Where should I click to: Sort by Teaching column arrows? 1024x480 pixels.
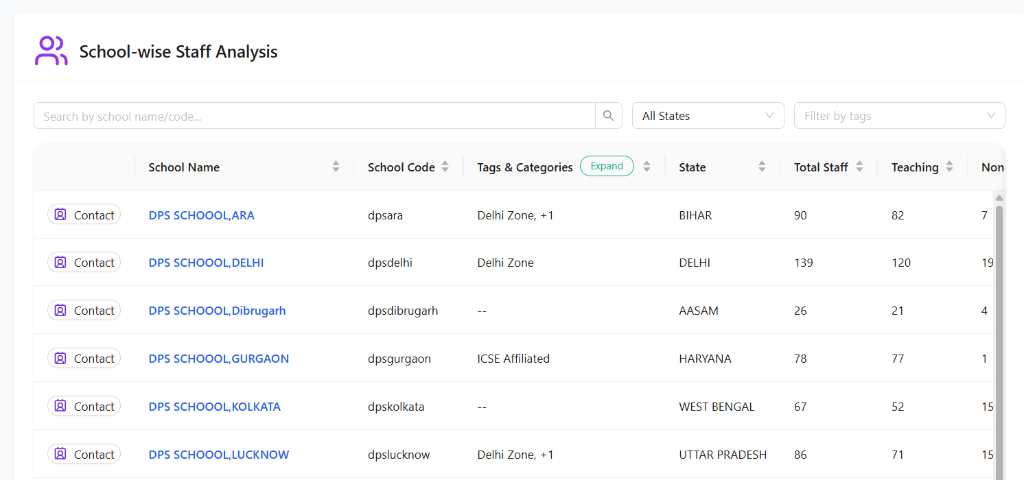pyautogui.click(x=950, y=167)
